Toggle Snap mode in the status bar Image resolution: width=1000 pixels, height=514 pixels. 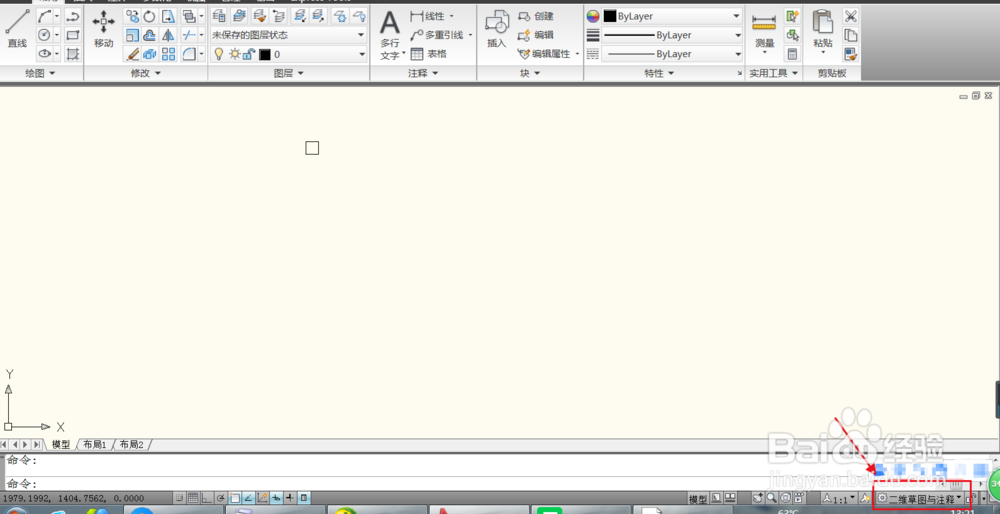tap(180, 497)
